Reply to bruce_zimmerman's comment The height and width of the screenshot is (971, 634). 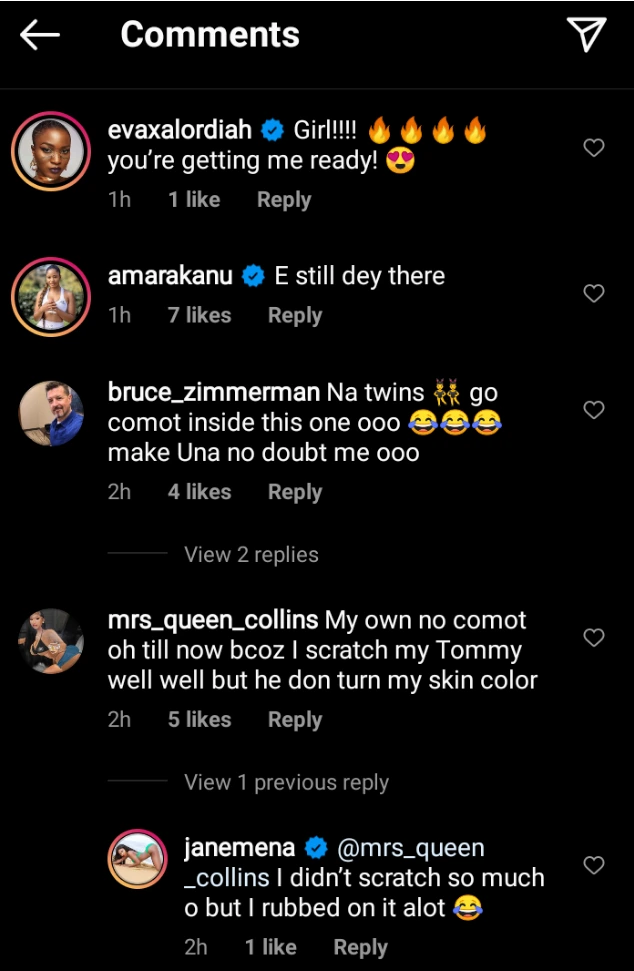[295, 492]
